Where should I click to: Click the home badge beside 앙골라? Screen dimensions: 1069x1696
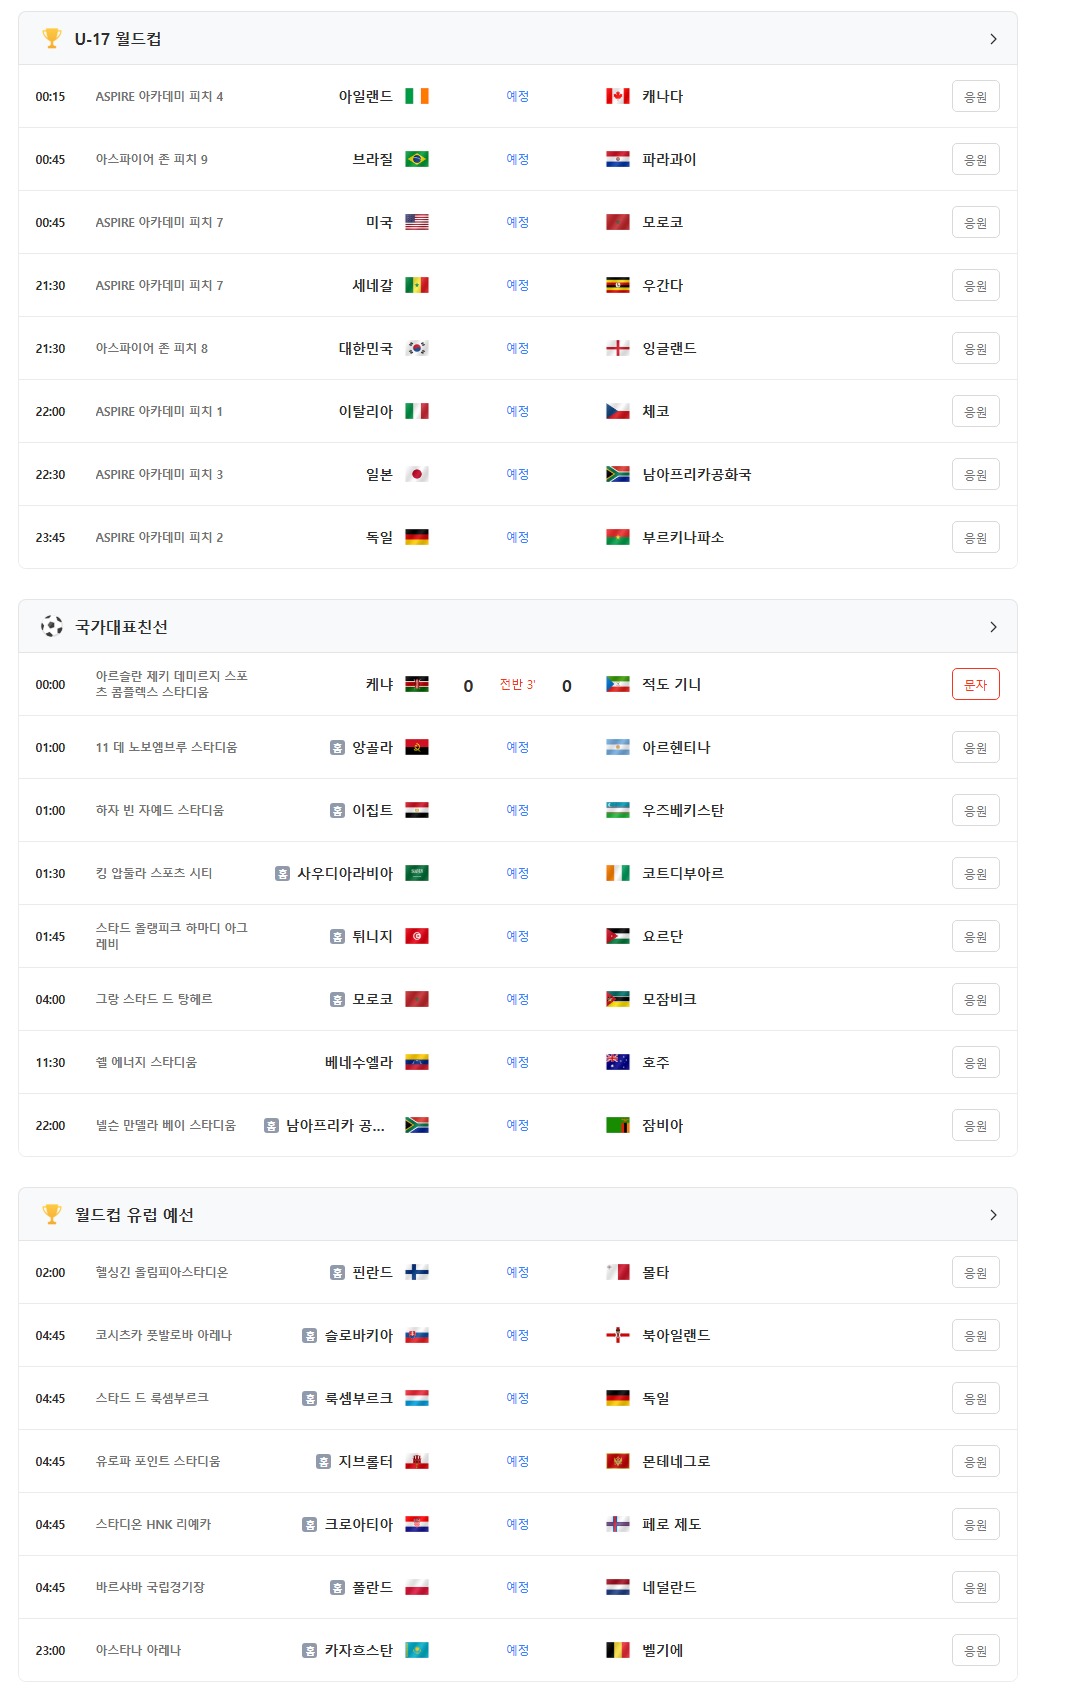point(337,747)
